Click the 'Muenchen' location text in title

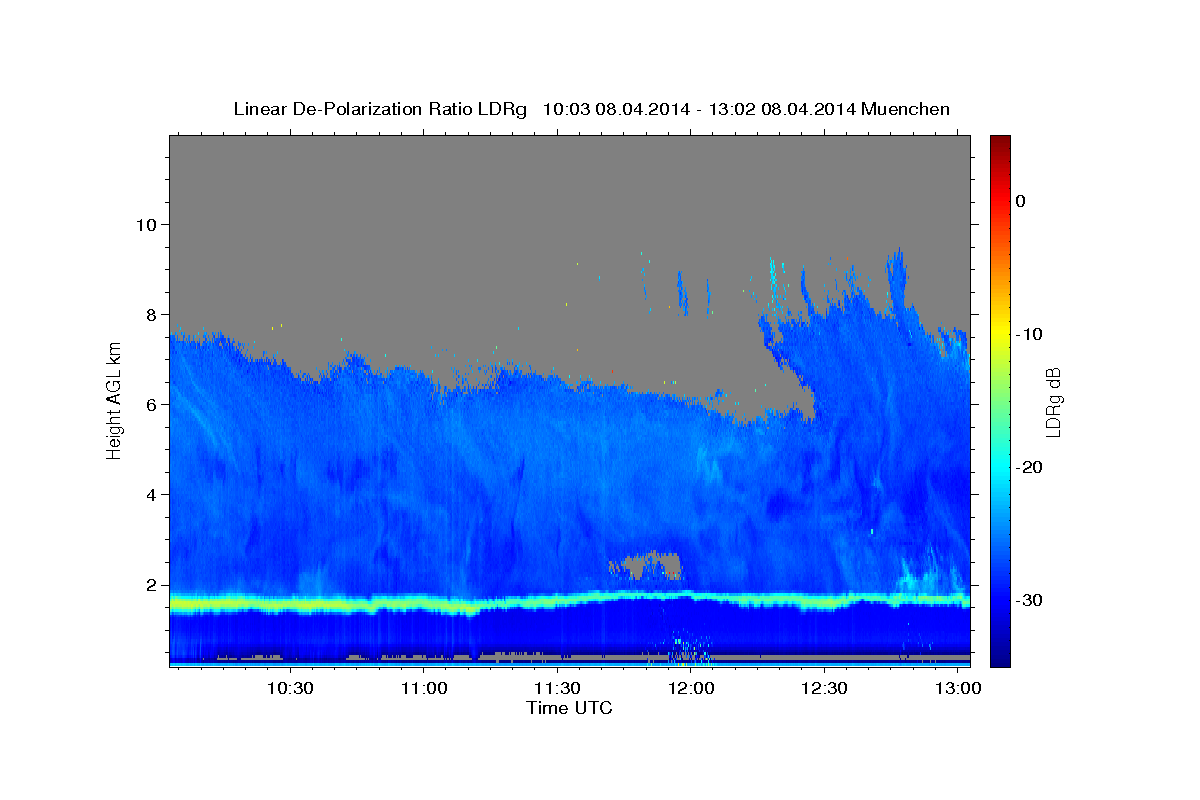click(908, 109)
